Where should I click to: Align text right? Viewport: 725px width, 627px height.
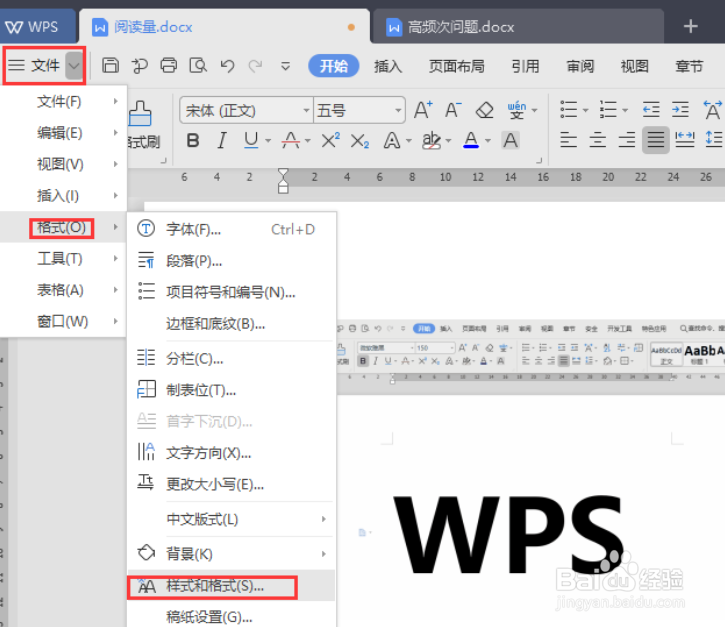627,140
